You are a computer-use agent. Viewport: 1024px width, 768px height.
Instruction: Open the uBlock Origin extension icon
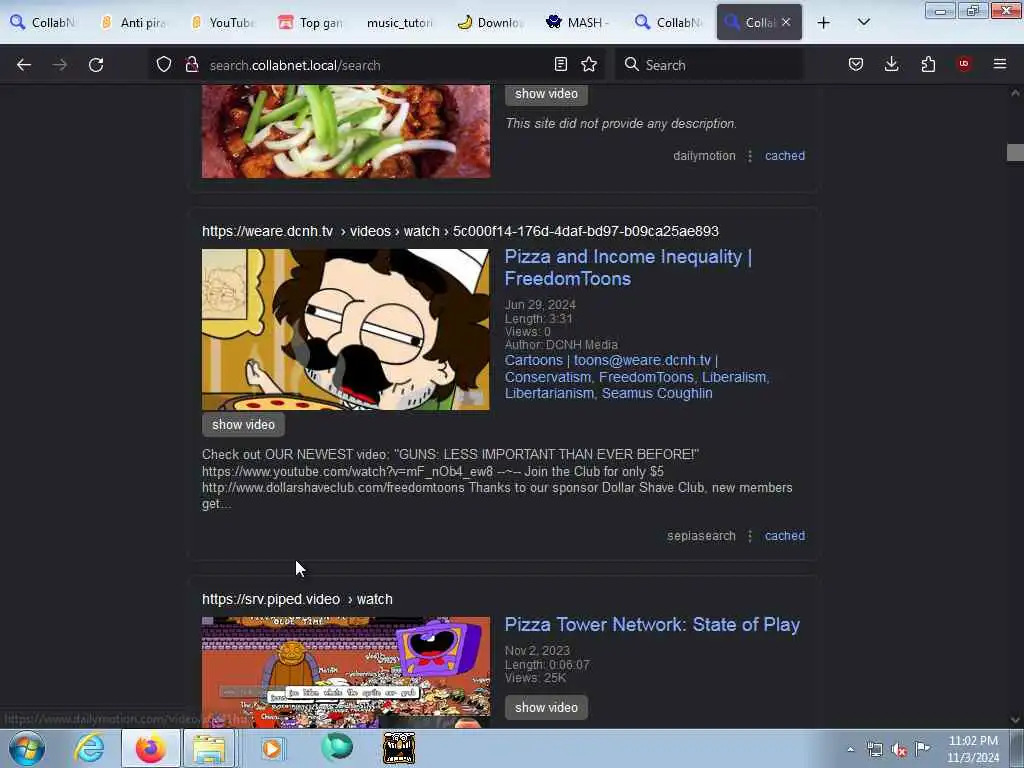click(x=964, y=64)
